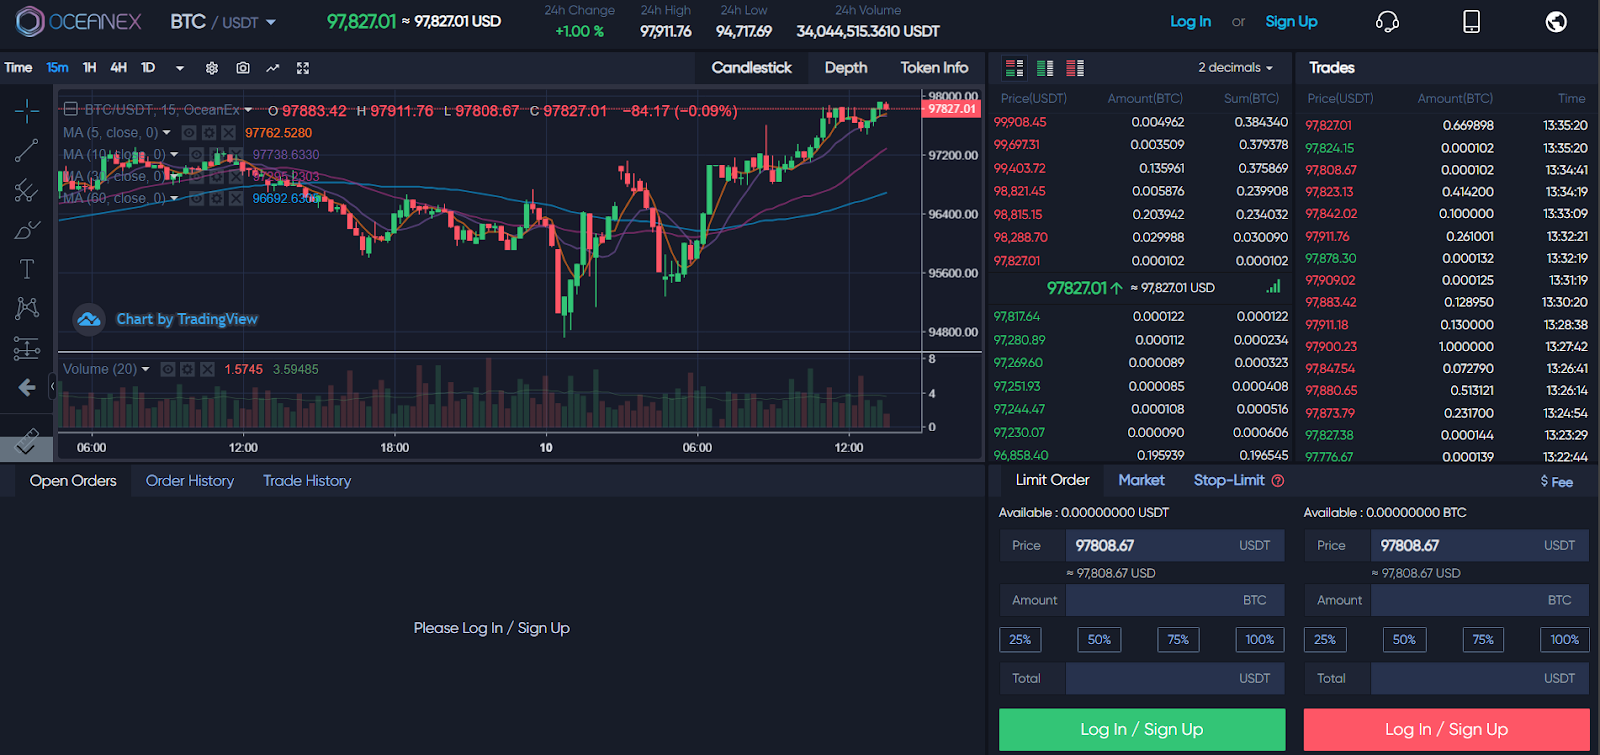The width and height of the screenshot is (1600, 755).
Task: Take a chart snapshot with camera icon
Action: pos(243,68)
